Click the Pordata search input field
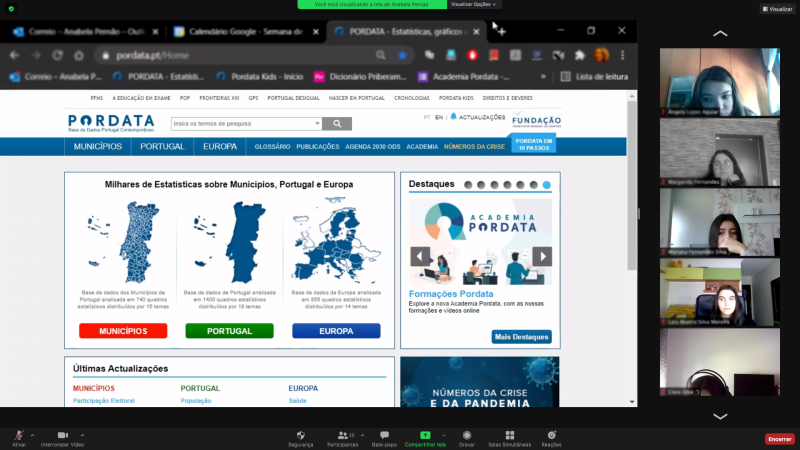This screenshot has width=800, height=450. pos(246,124)
